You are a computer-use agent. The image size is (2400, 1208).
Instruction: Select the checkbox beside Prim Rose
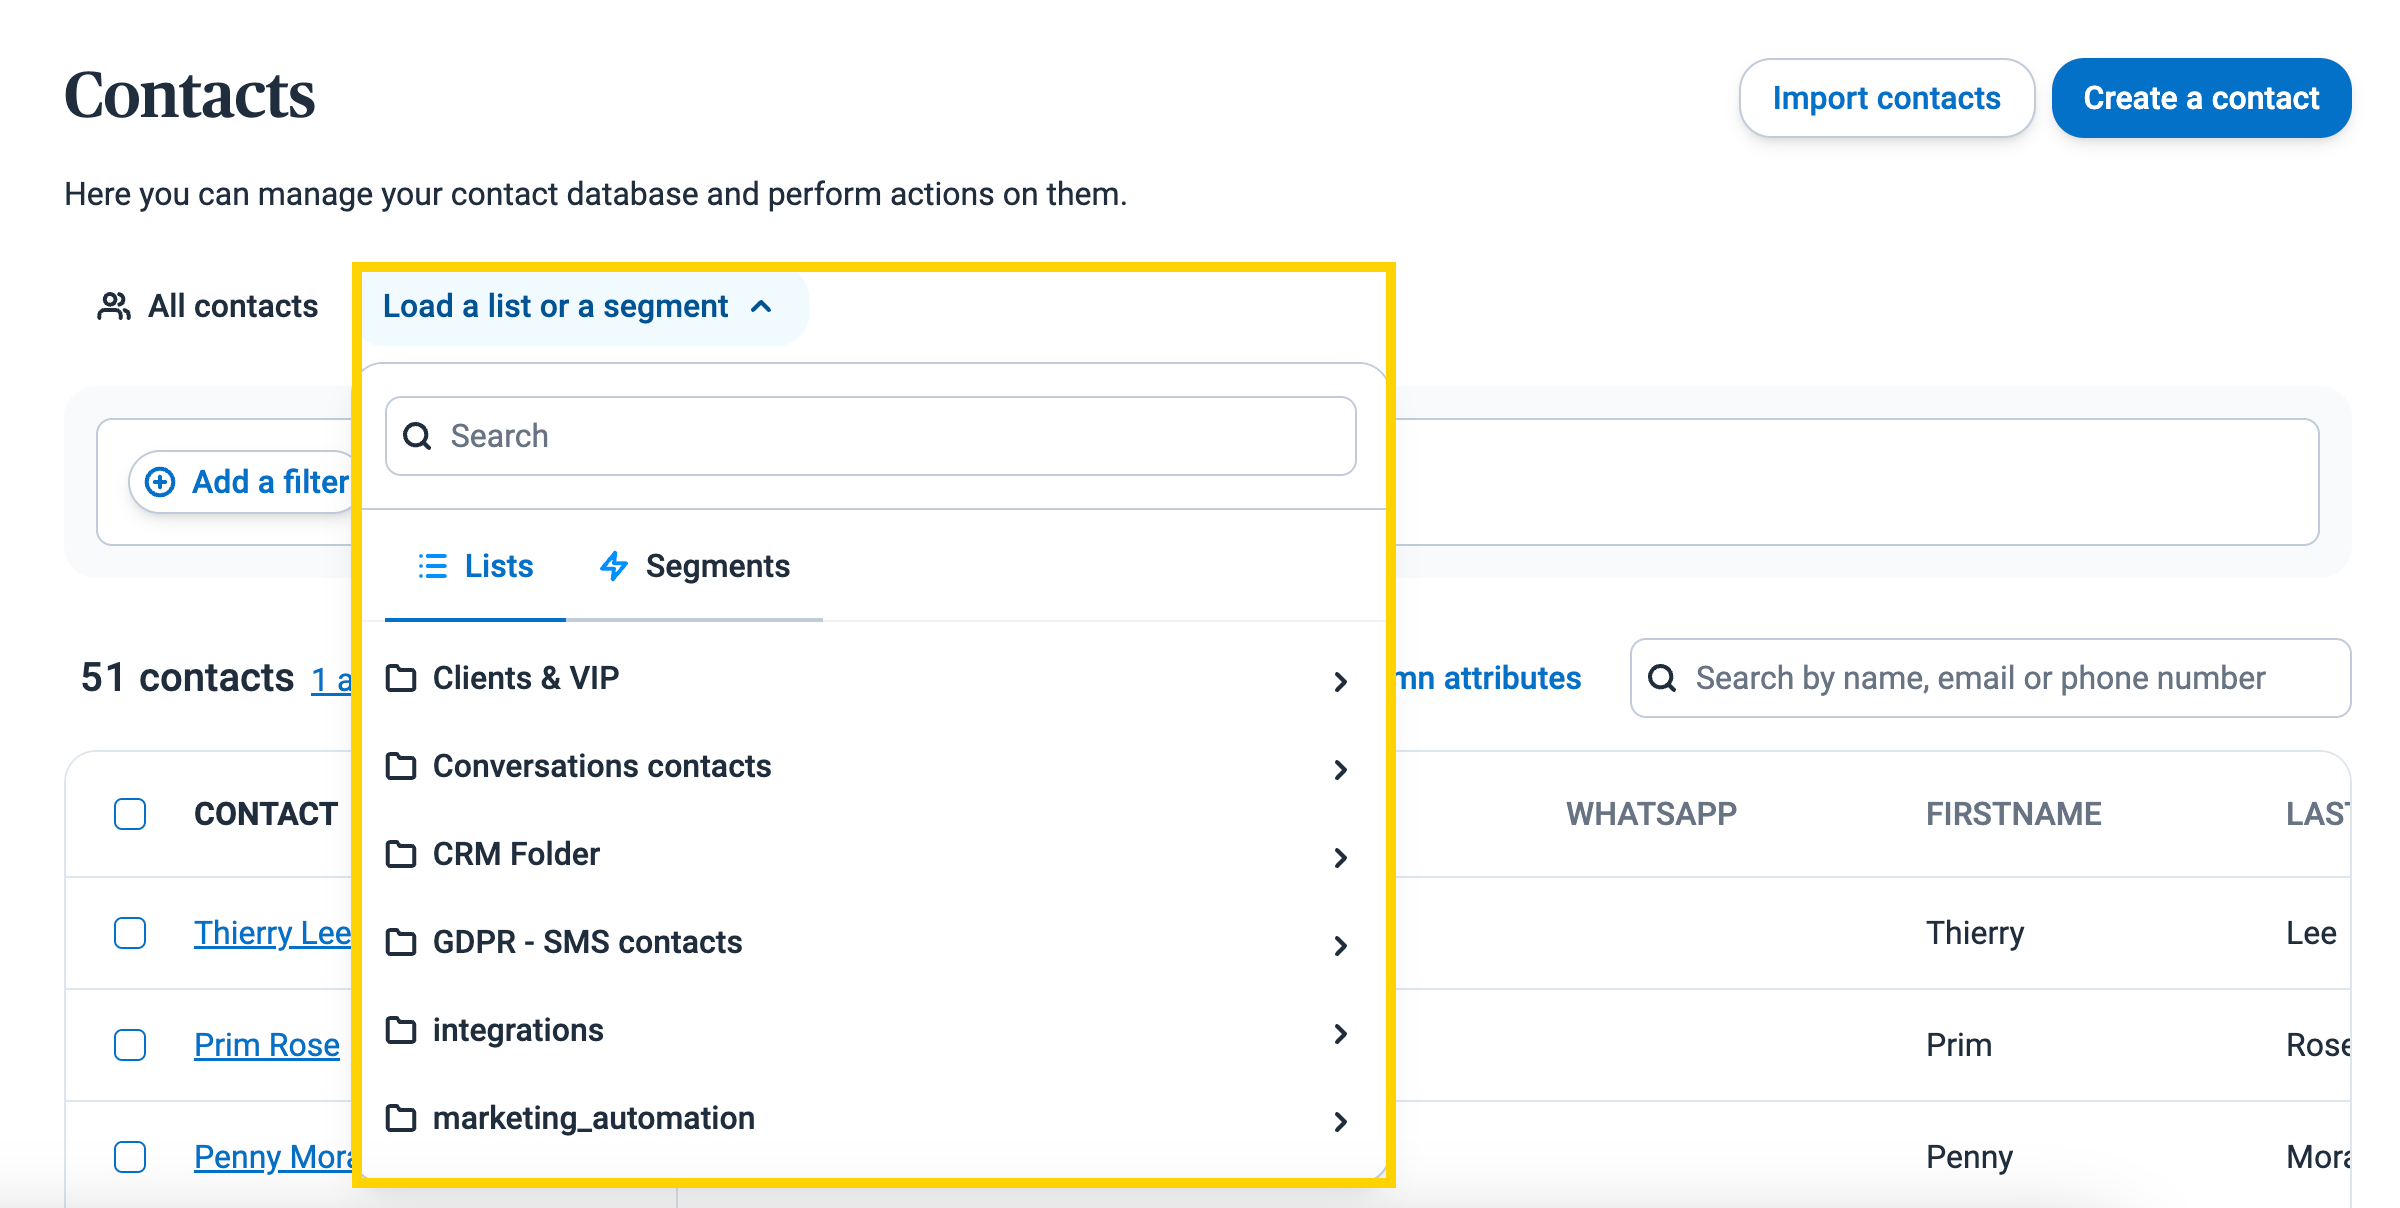129,1045
